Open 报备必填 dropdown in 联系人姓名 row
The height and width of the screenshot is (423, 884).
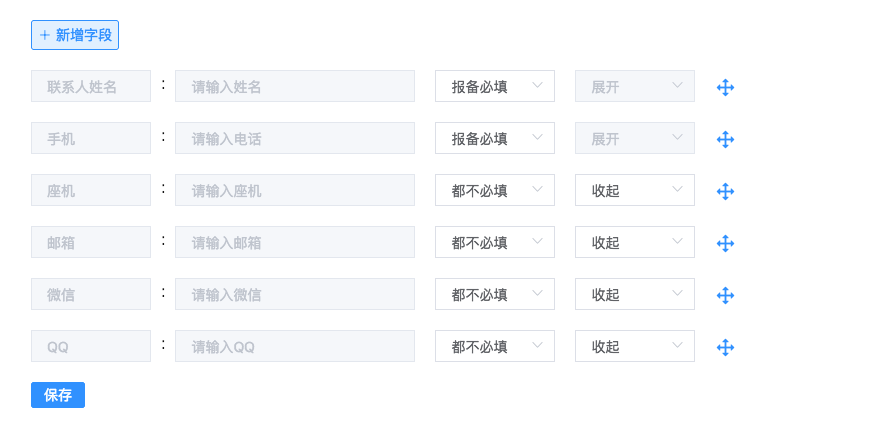[494, 86]
